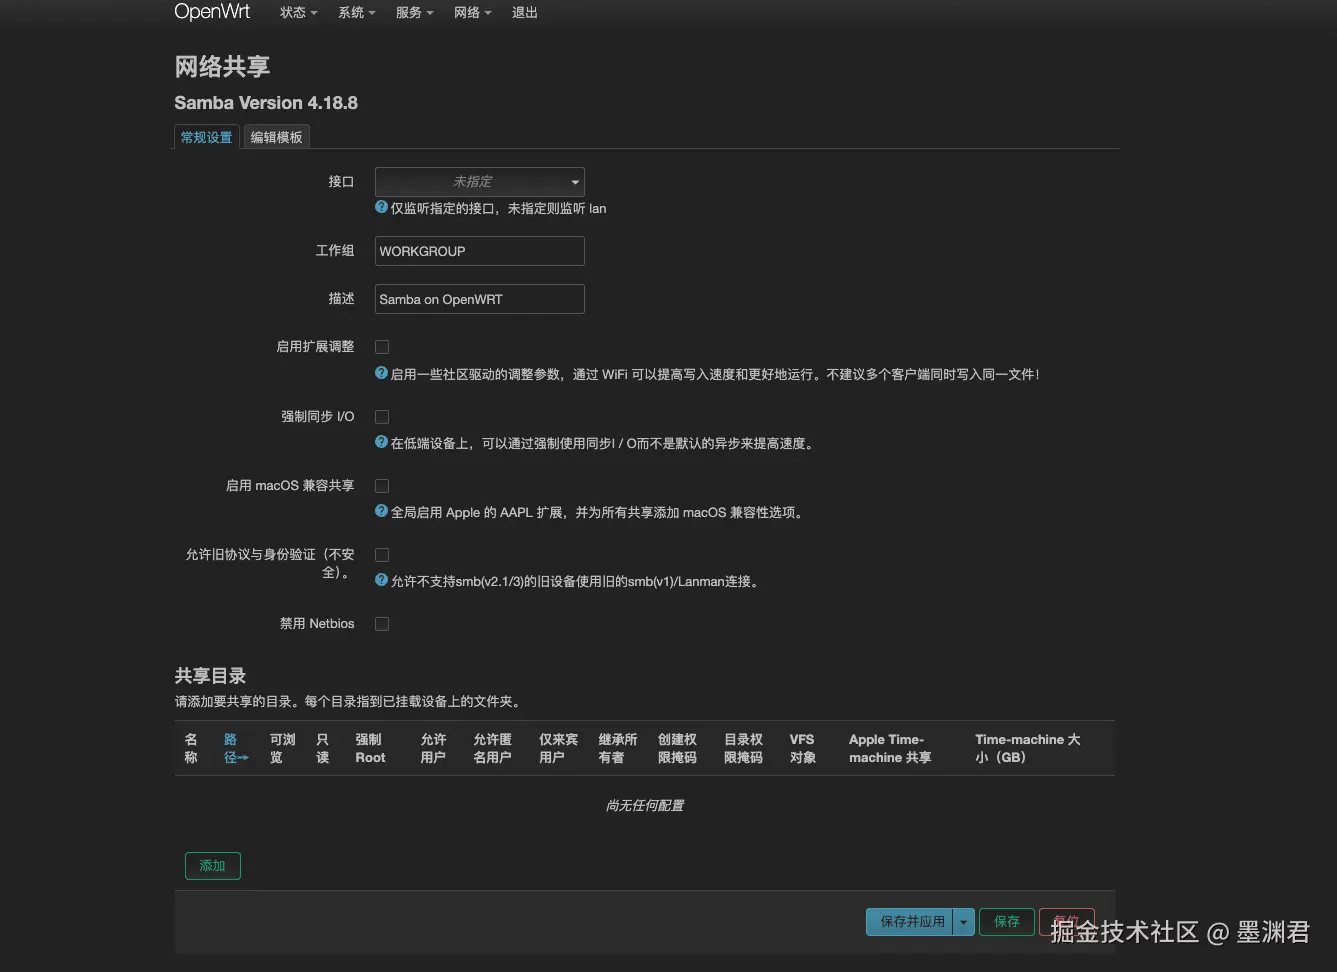The height and width of the screenshot is (972, 1337).
Task: Open the OpenWrt home logo link
Action: click(212, 12)
